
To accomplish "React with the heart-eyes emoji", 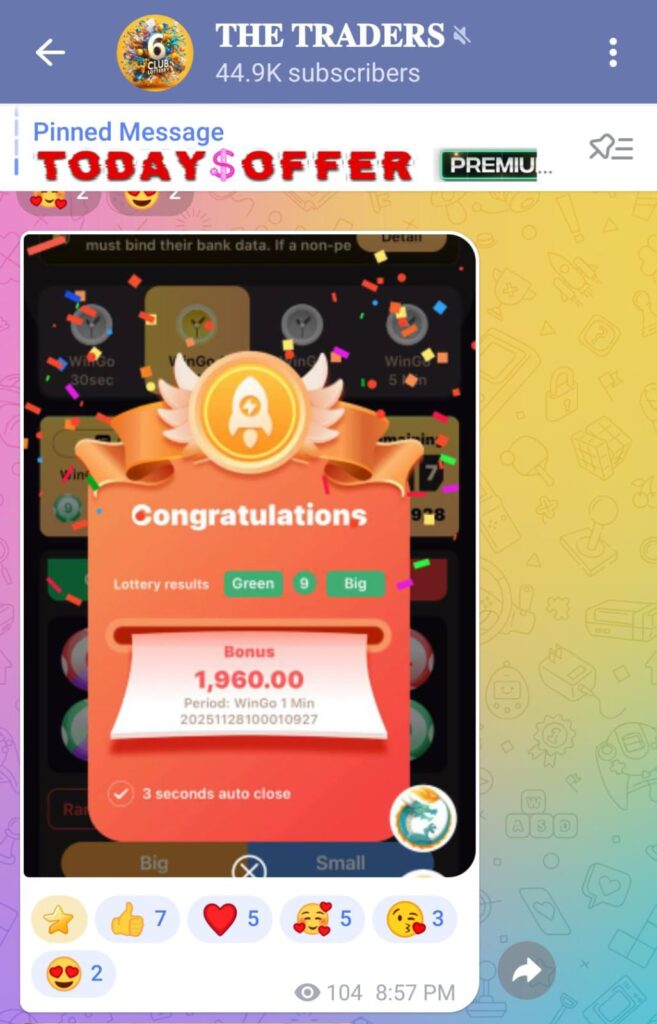I will point(73,974).
